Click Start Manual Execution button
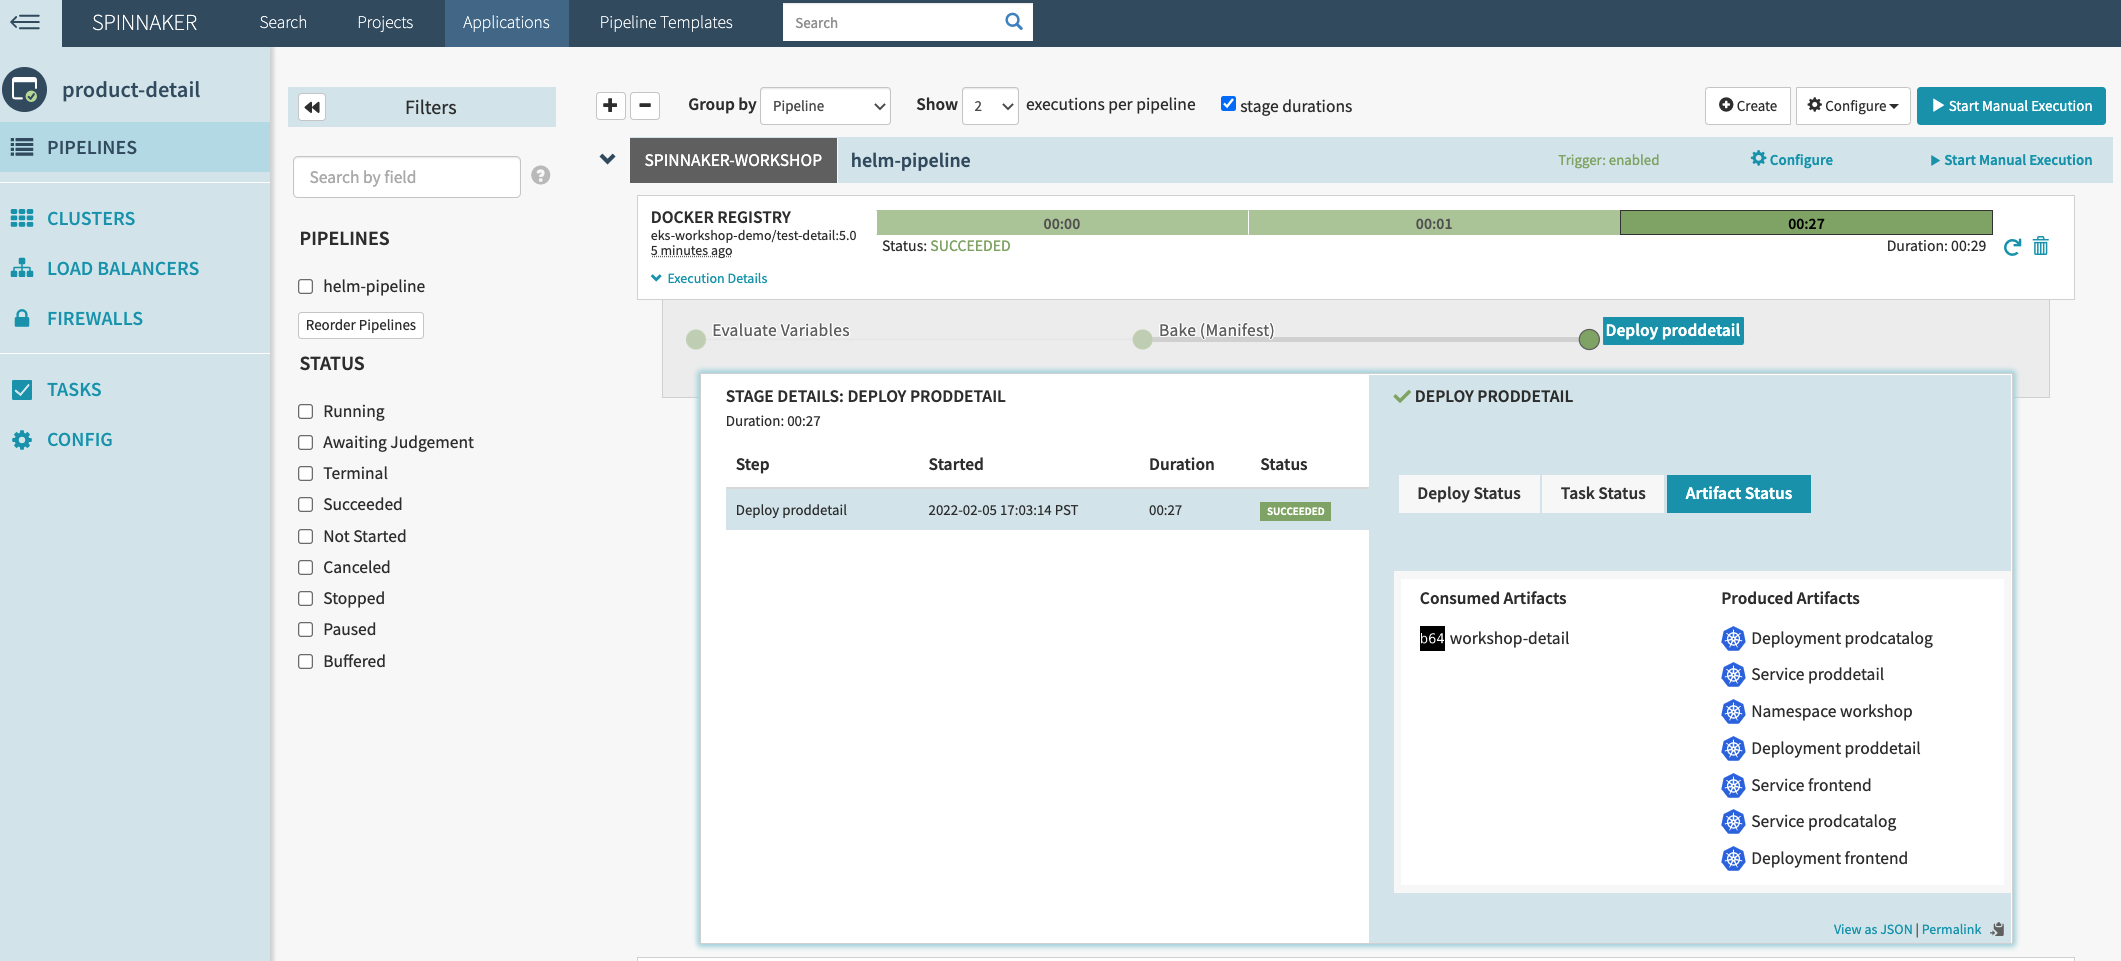Image resolution: width=2121 pixels, height=961 pixels. pyautogui.click(x=2011, y=105)
